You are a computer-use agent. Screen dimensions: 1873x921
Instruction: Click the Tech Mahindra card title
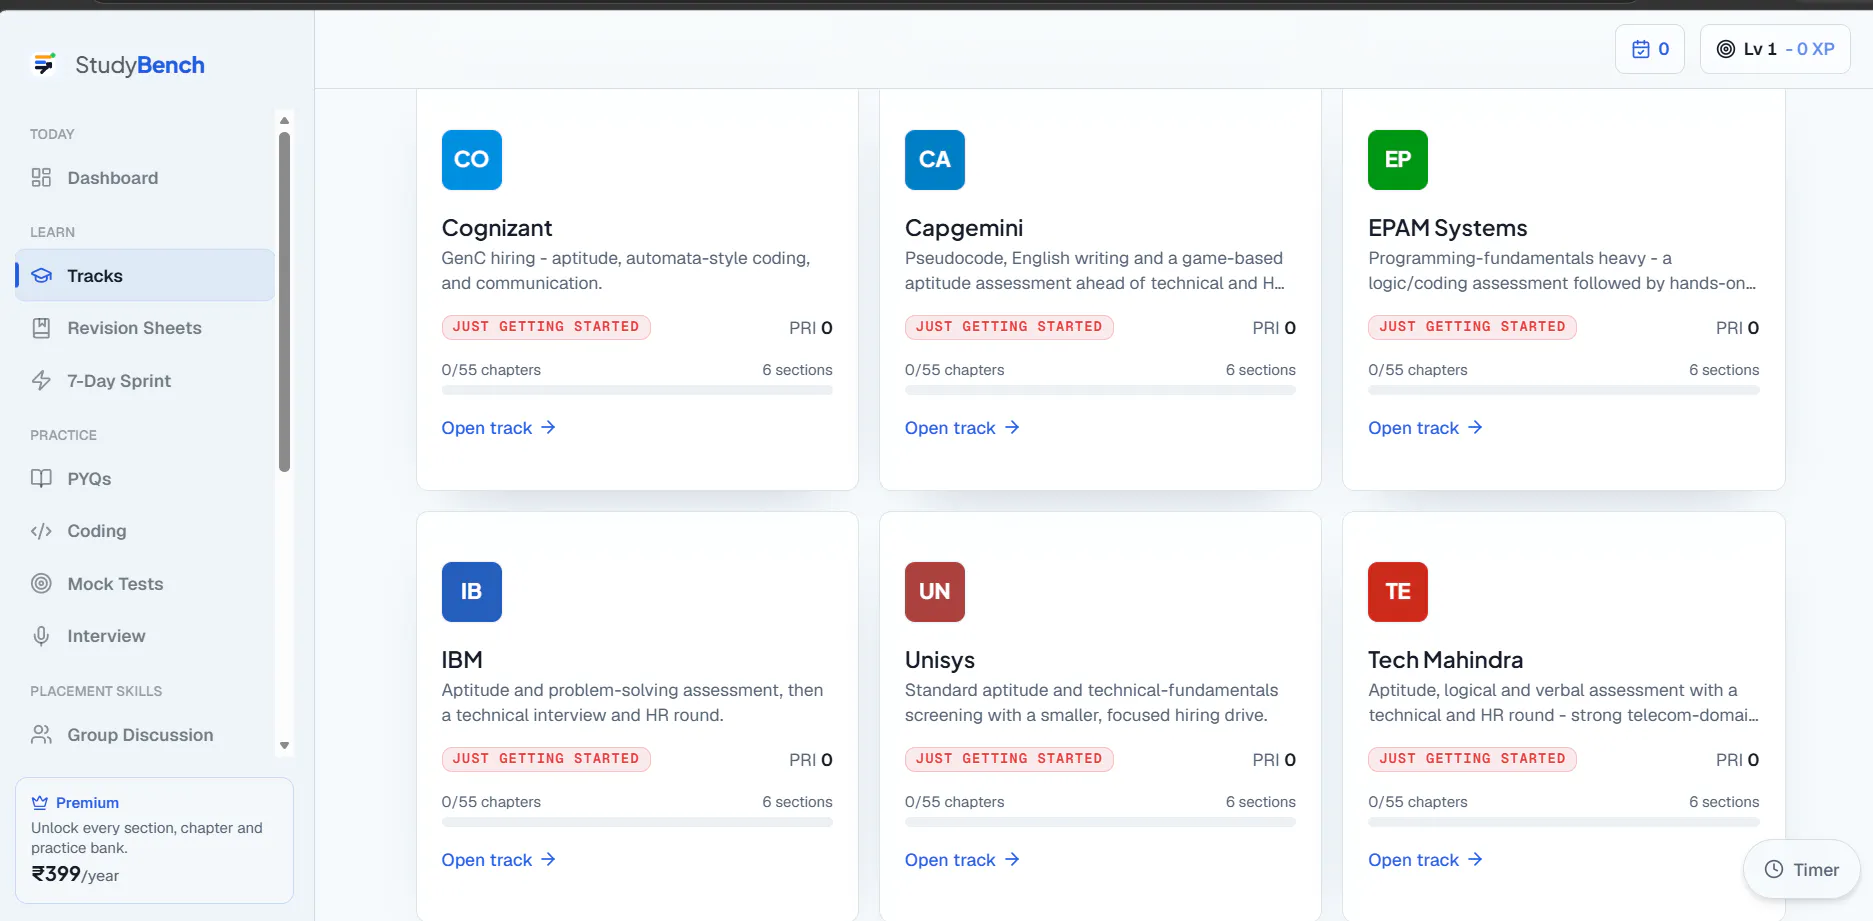(x=1446, y=660)
